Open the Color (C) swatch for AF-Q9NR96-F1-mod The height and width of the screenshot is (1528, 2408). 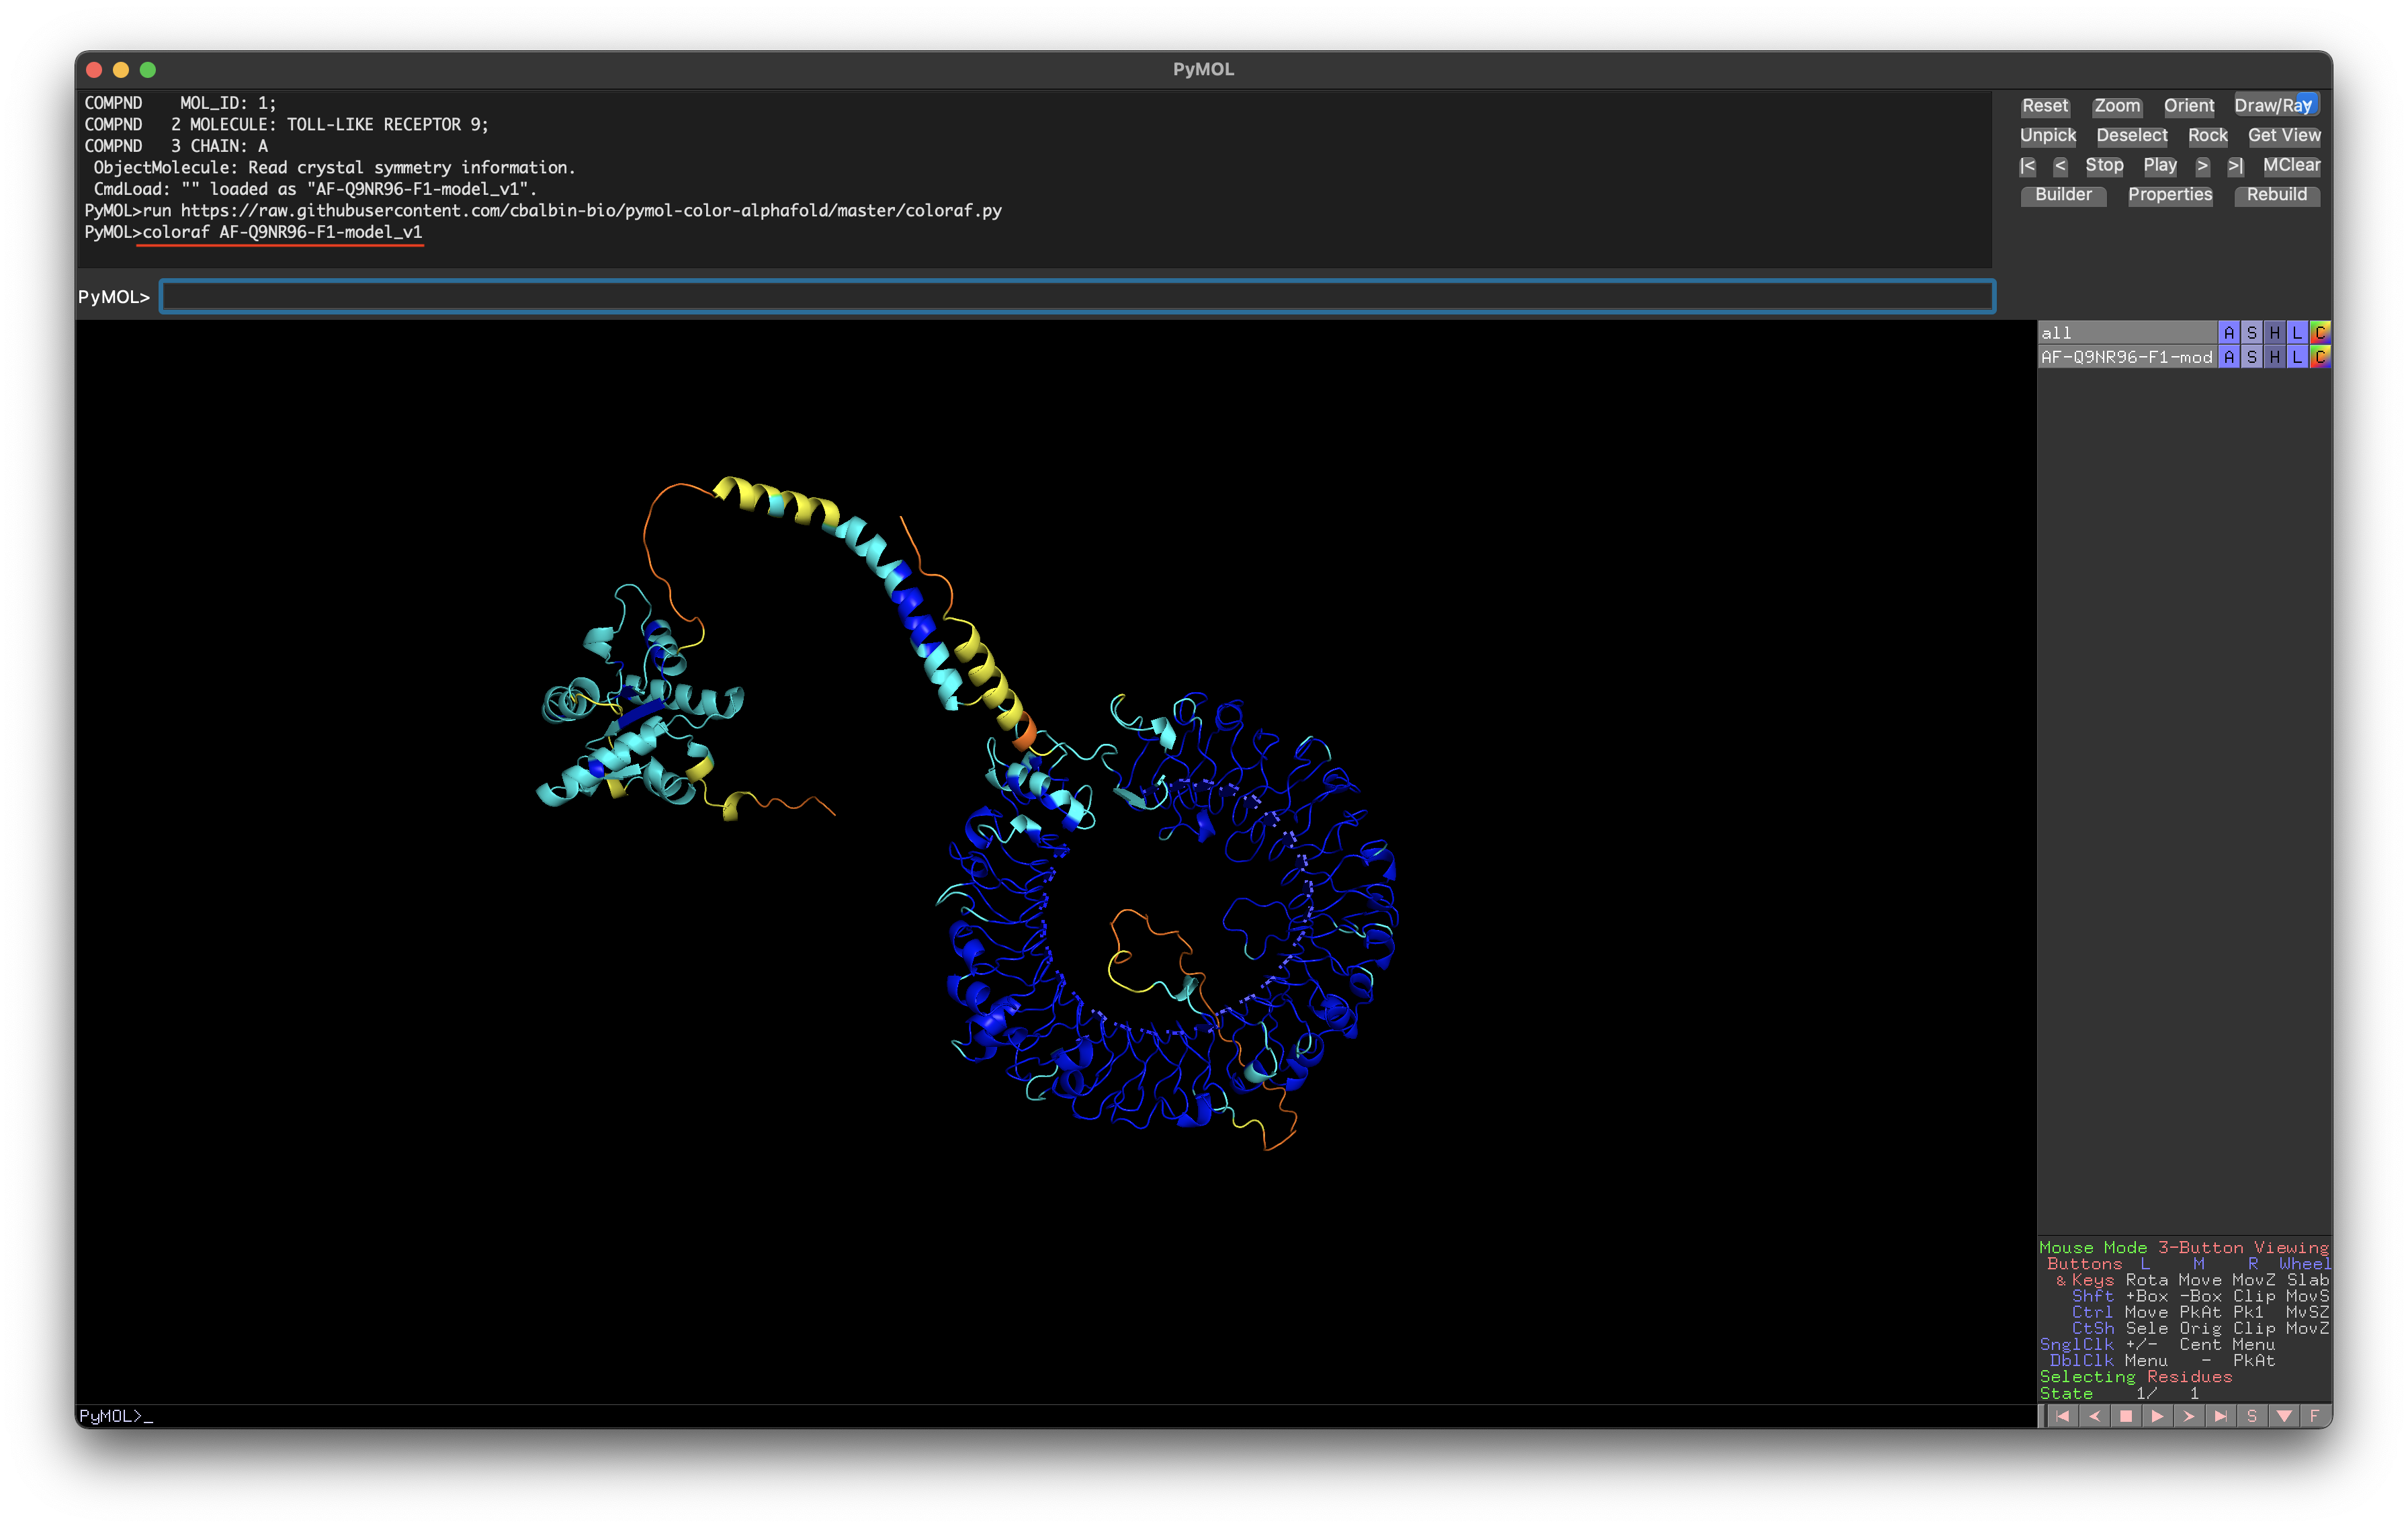[2320, 357]
